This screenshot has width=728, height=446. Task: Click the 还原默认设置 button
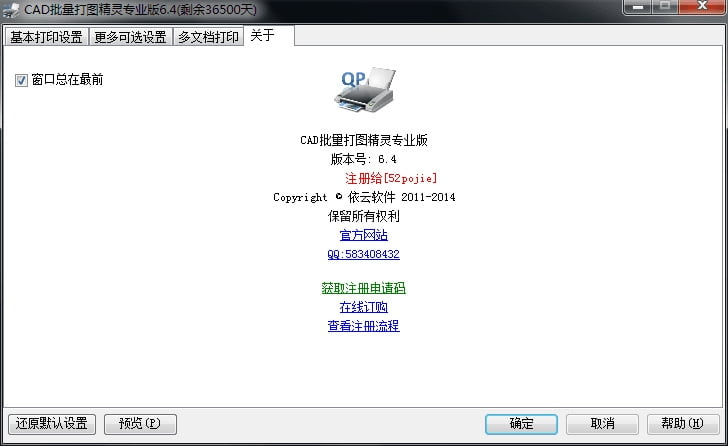click(52, 424)
